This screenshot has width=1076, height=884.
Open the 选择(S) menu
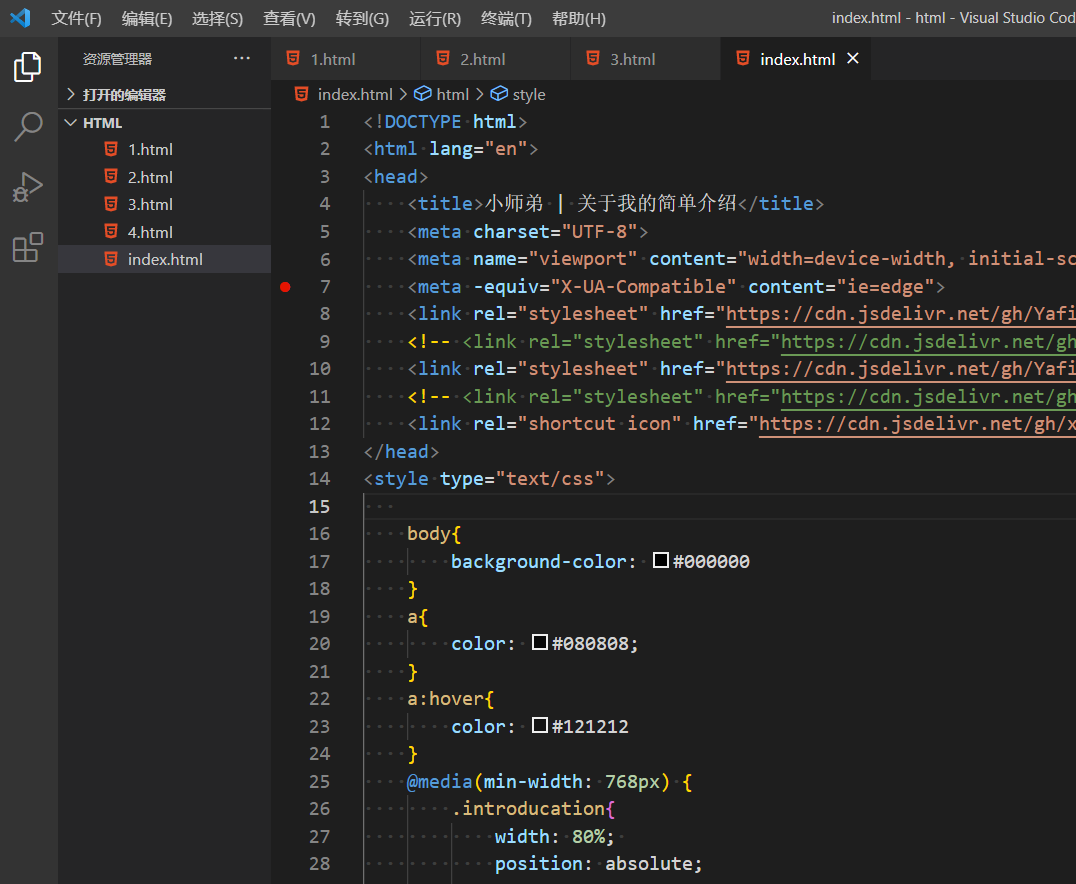(x=218, y=19)
